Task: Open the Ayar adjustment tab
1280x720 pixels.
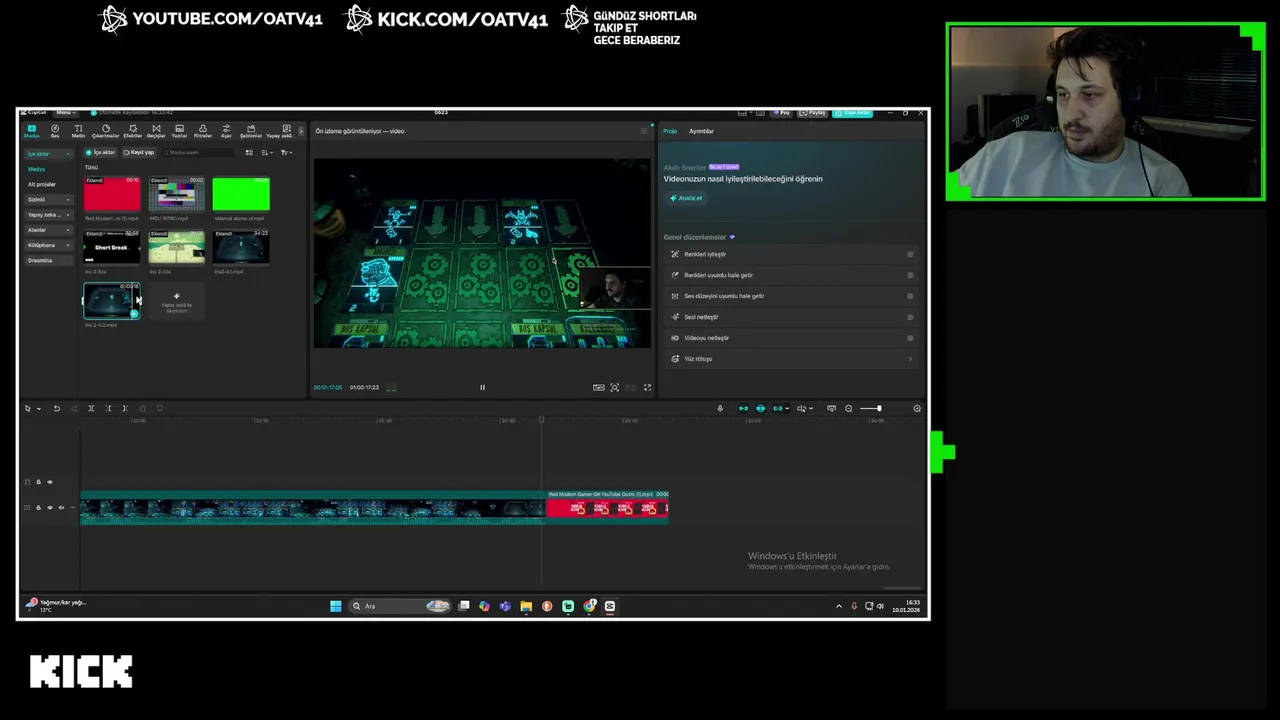Action: tap(226, 130)
